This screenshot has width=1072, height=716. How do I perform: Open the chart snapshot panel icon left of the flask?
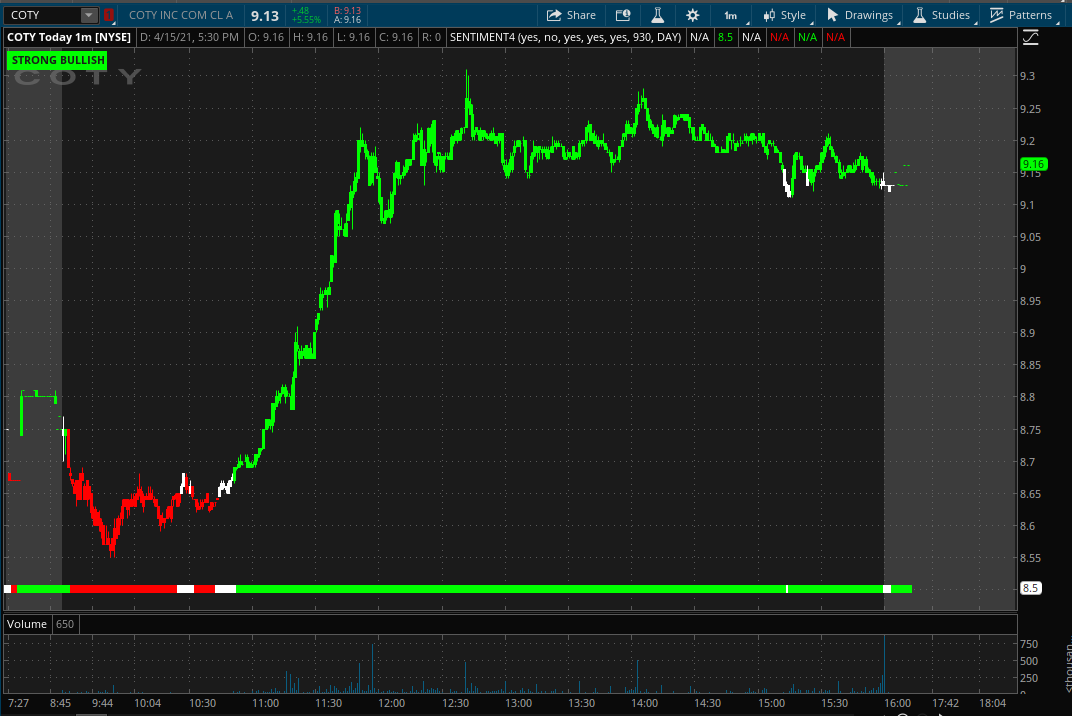[x=623, y=15]
